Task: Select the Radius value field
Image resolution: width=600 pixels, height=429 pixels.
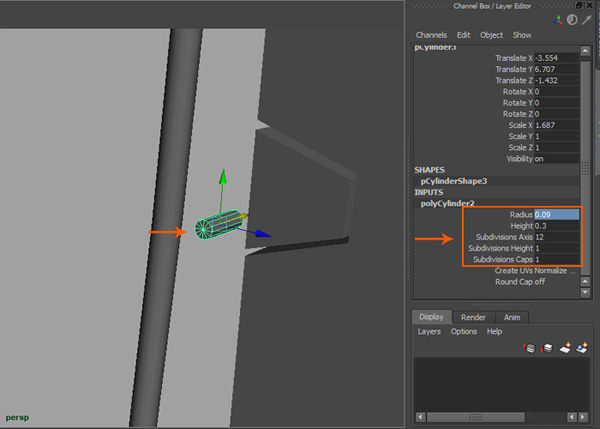Action: pyautogui.click(x=556, y=214)
